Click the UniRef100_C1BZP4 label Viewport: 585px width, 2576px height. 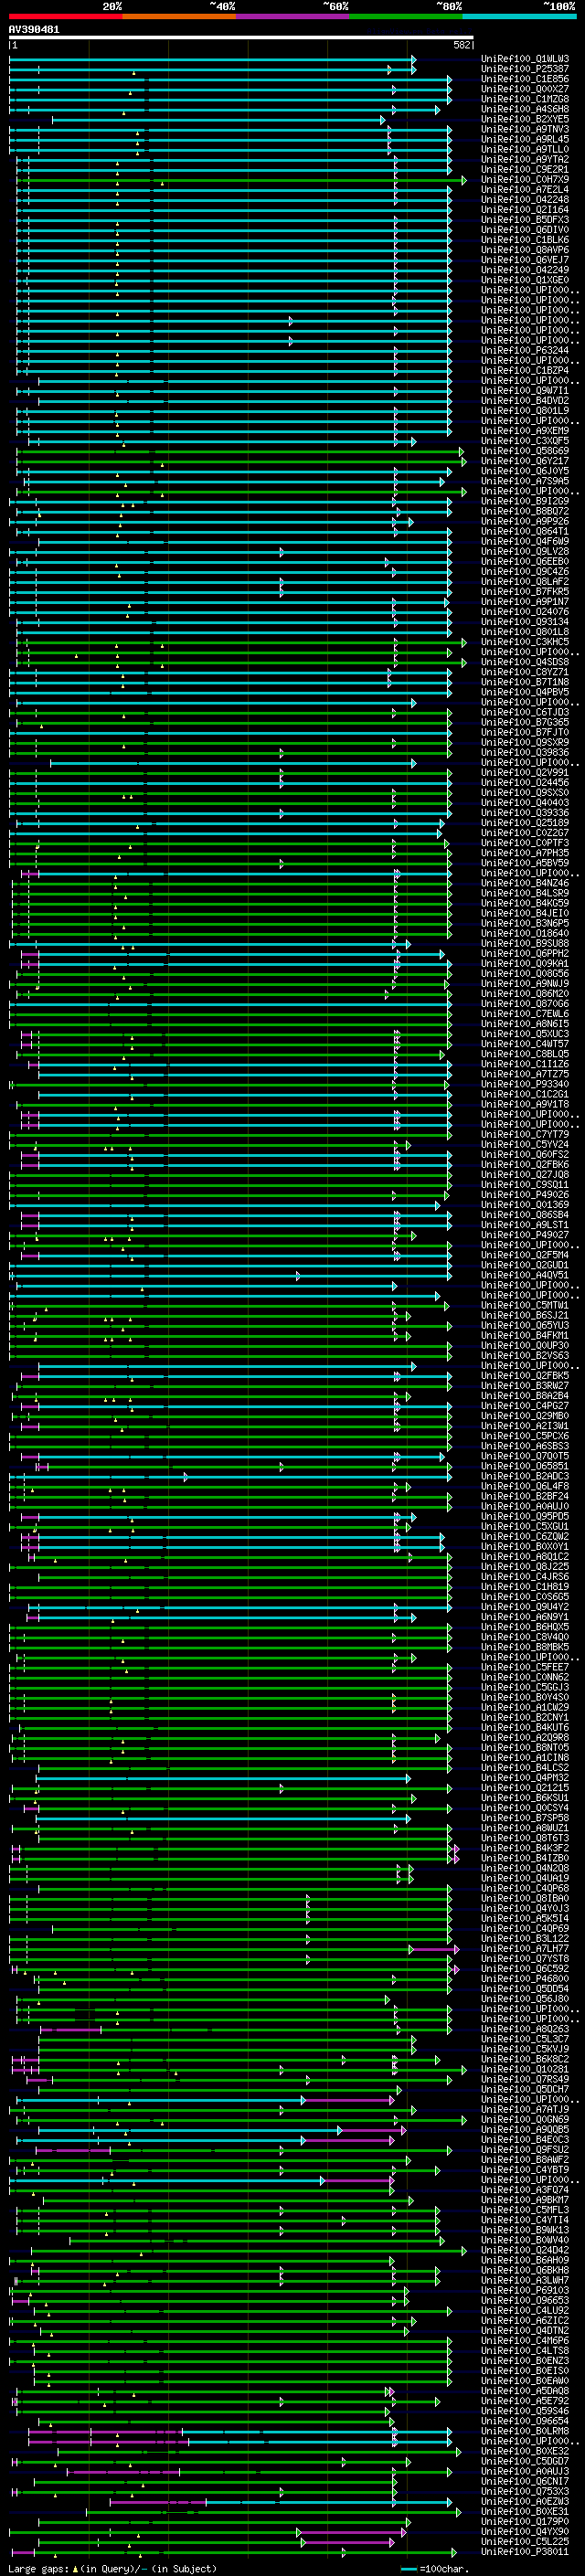[525, 370]
